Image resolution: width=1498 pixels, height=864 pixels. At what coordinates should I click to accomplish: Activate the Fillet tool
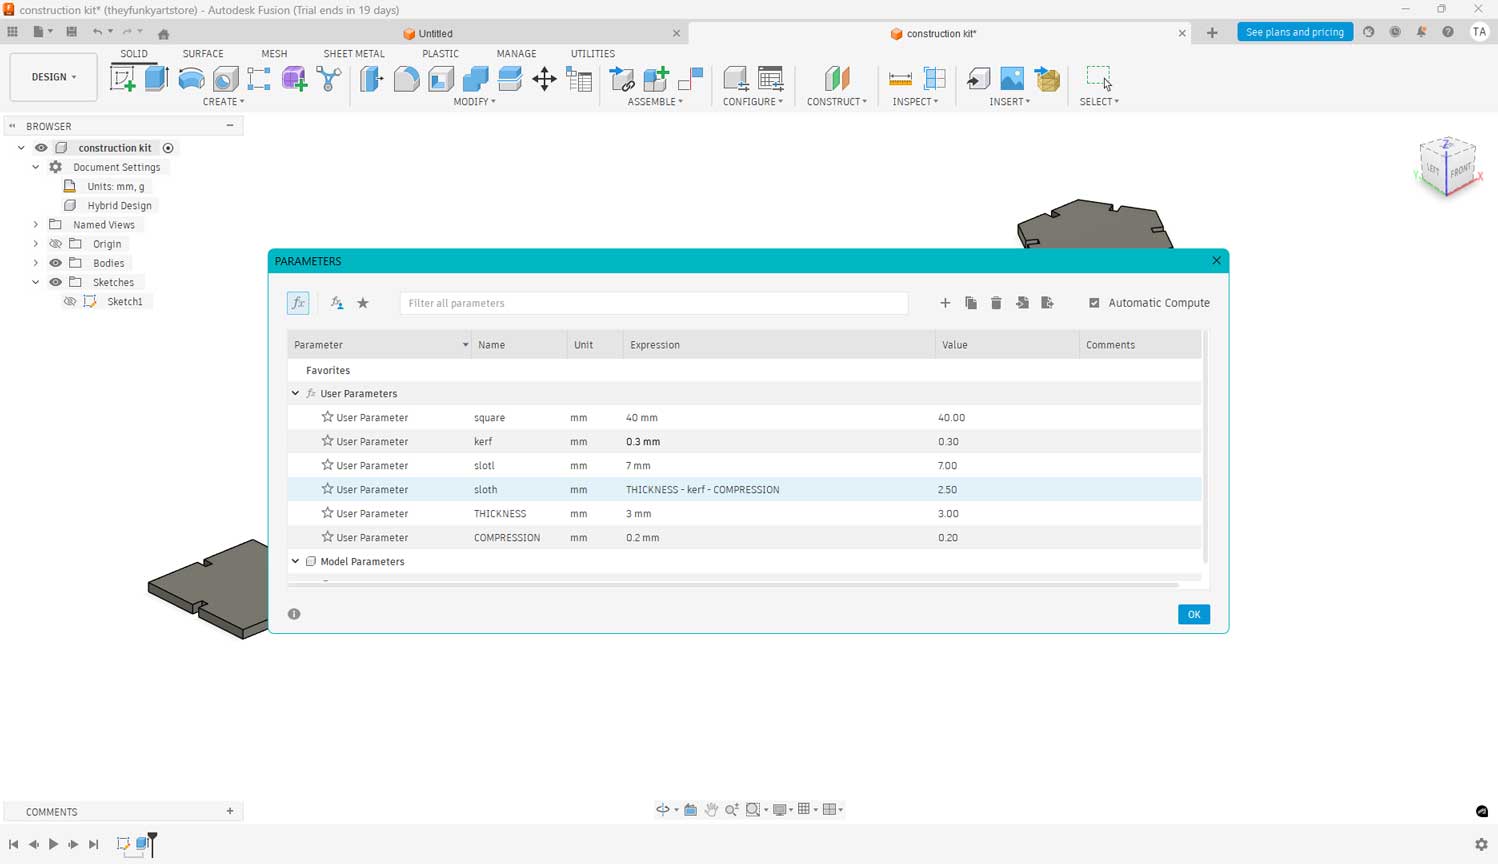tap(406, 78)
